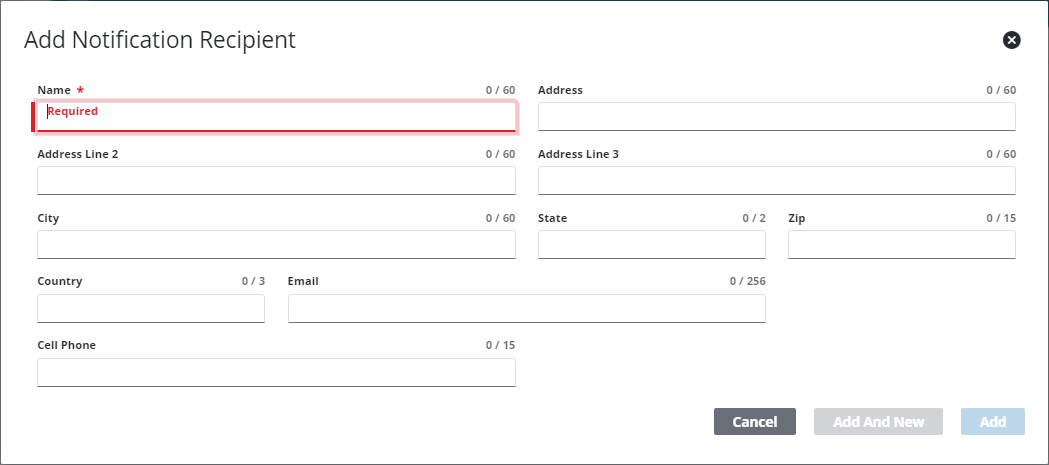
Task: Click the Add And New button
Action: pos(878,422)
